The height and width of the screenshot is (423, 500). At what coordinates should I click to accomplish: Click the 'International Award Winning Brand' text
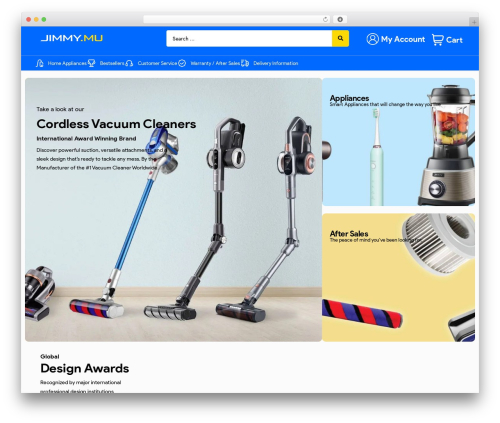click(86, 138)
